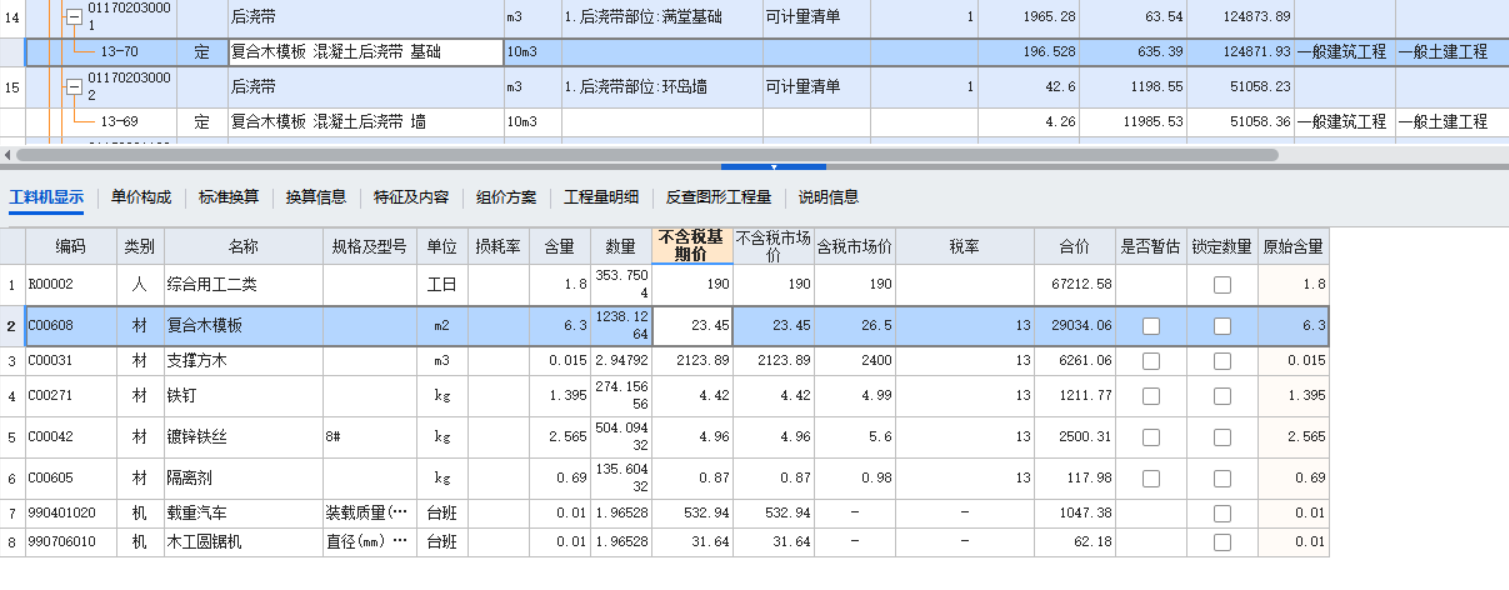Tick 是否暂估 for 复合木模板
The image size is (1509, 590).
(1151, 326)
